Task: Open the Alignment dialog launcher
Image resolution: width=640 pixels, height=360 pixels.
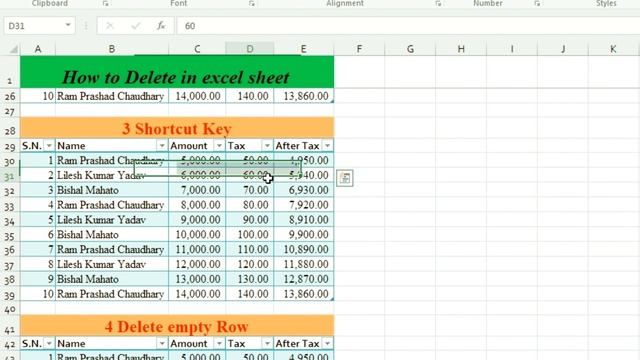Action: (x=438, y=3)
